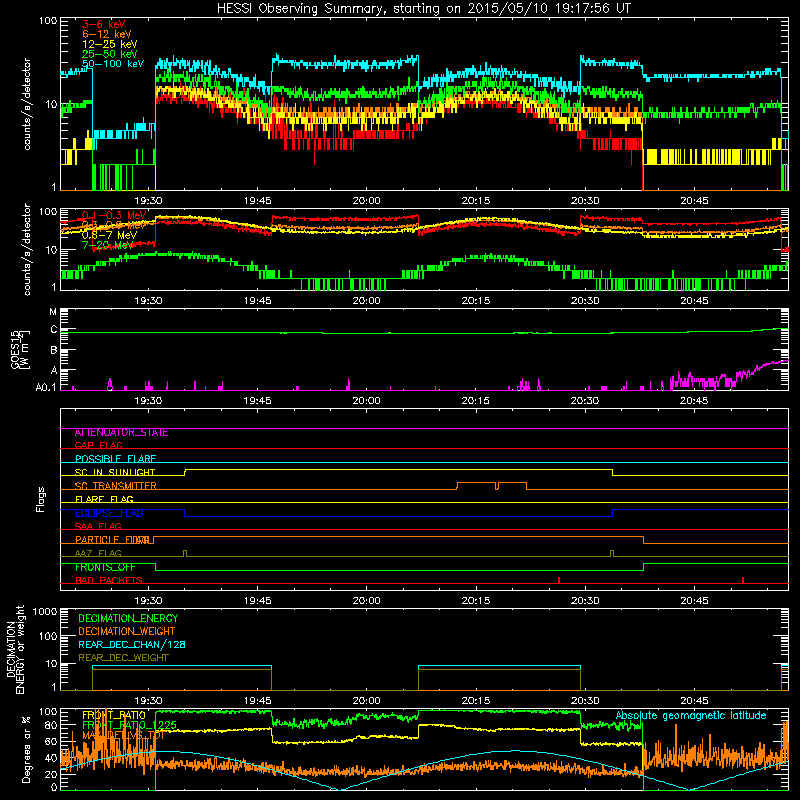Select the 25-50 keV legend label
Viewport: 800px width, 800px height.
coord(110,54)
